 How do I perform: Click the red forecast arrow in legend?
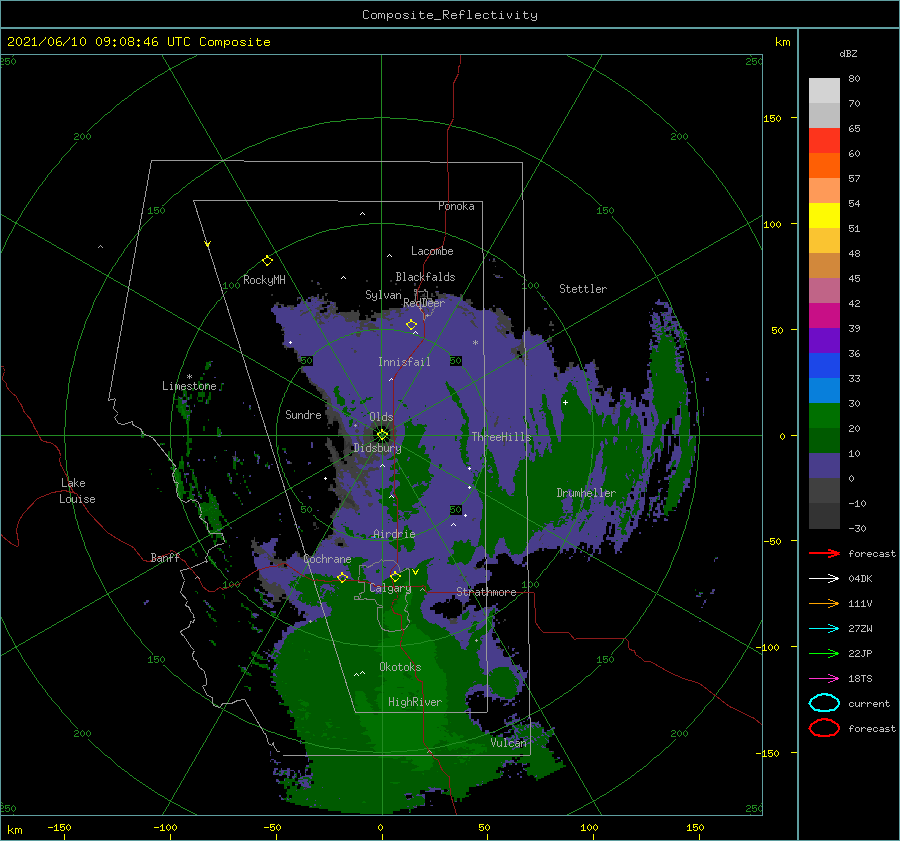(824, 553)
